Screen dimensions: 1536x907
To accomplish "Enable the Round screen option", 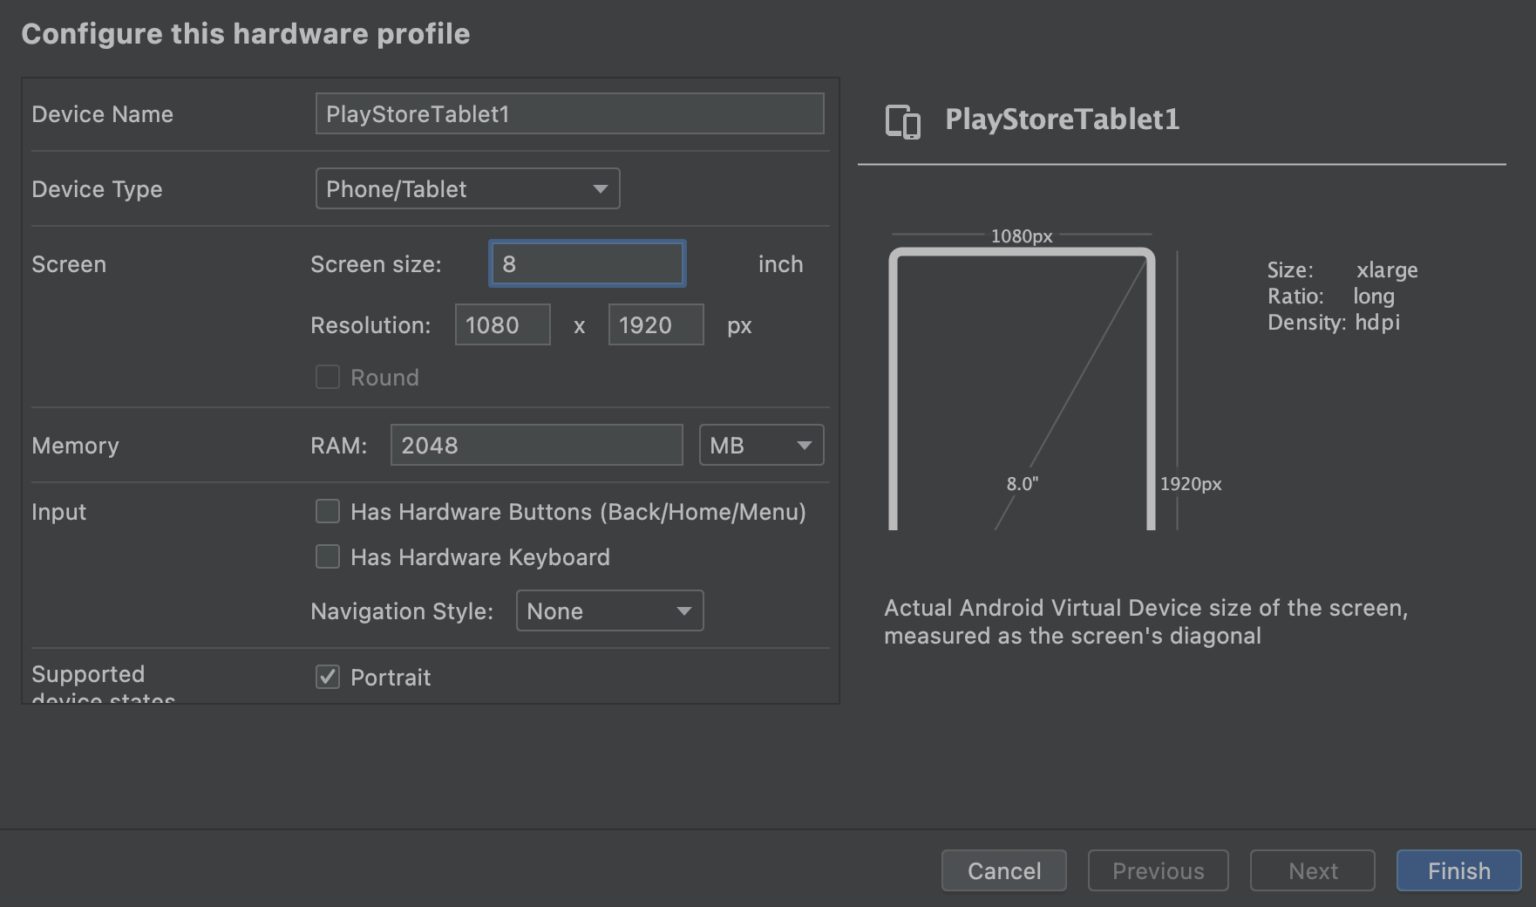I will click(327, 377).
